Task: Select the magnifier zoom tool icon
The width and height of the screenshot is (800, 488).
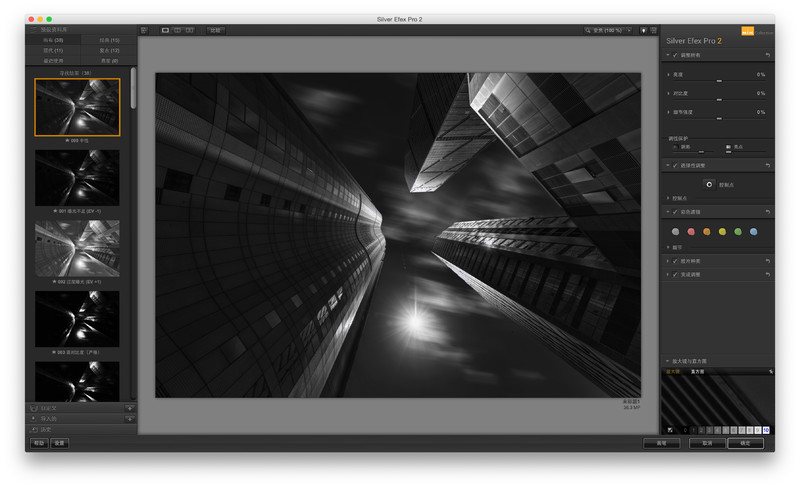Action: click(x=588, y=30)
